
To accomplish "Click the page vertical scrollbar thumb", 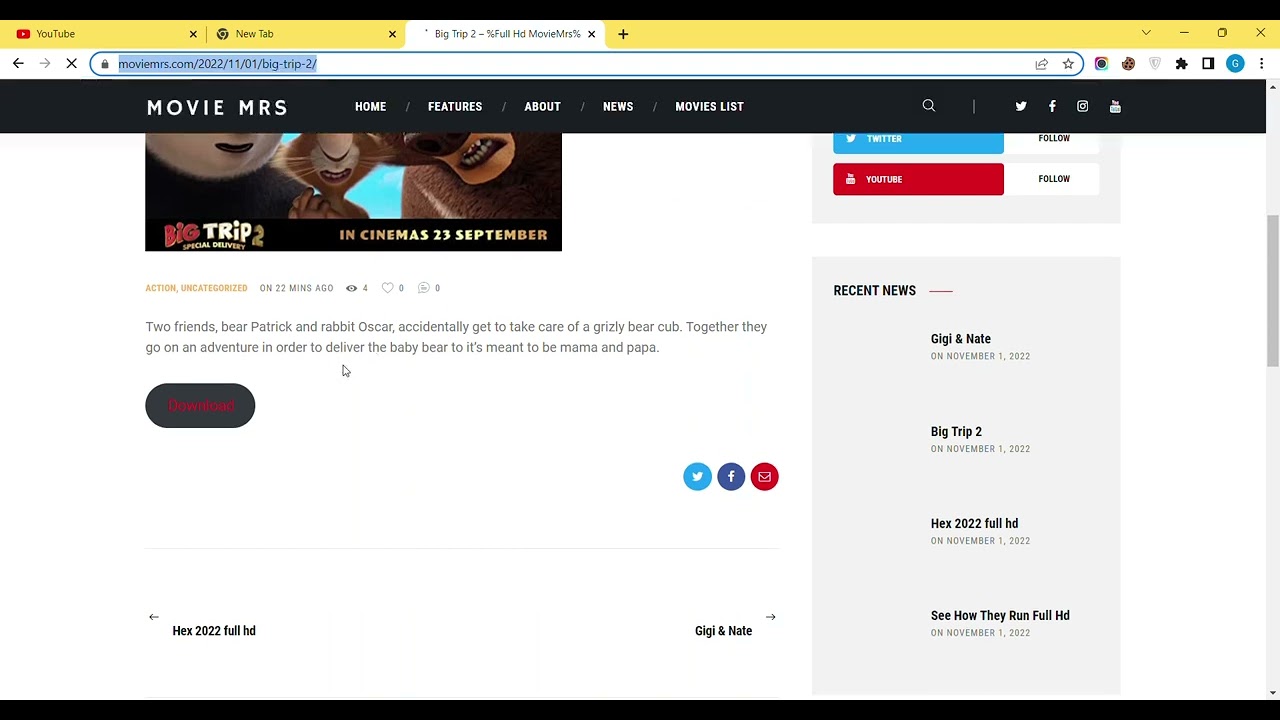I will [x=1272, y=290].
